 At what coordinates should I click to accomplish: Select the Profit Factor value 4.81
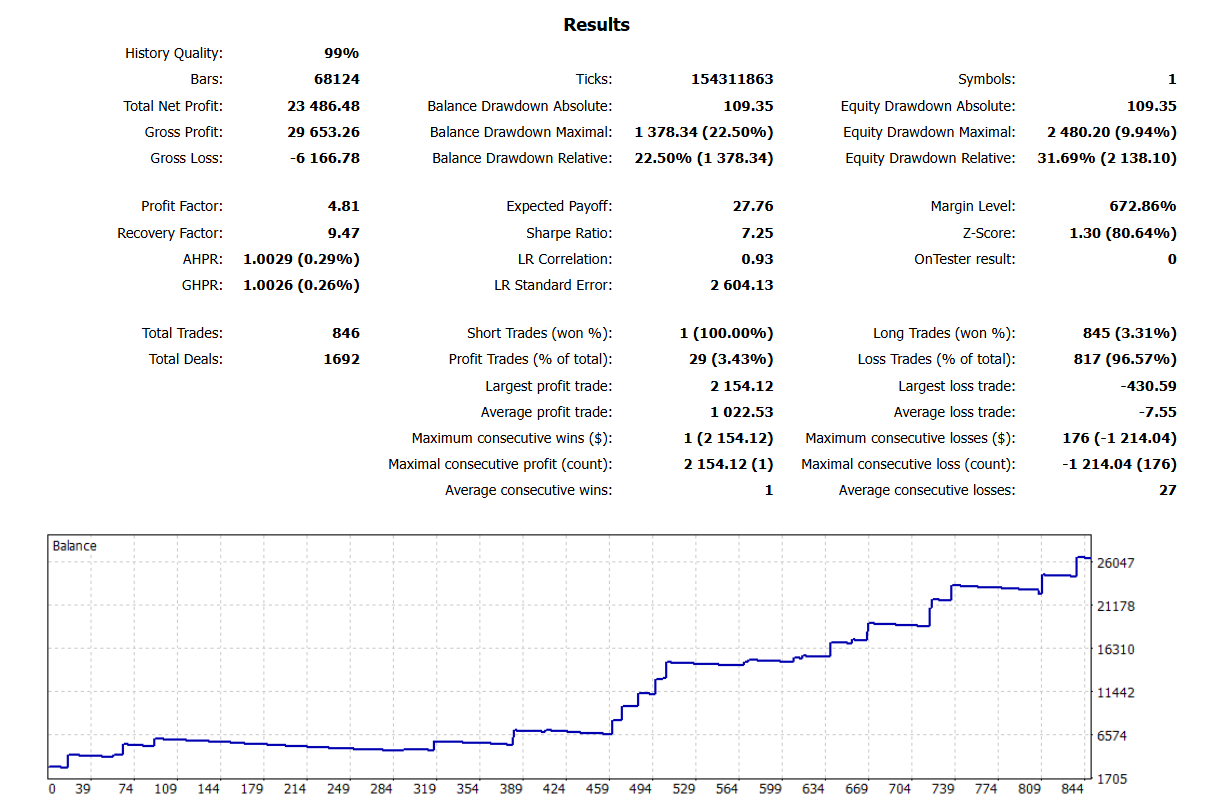coord(342,207)
